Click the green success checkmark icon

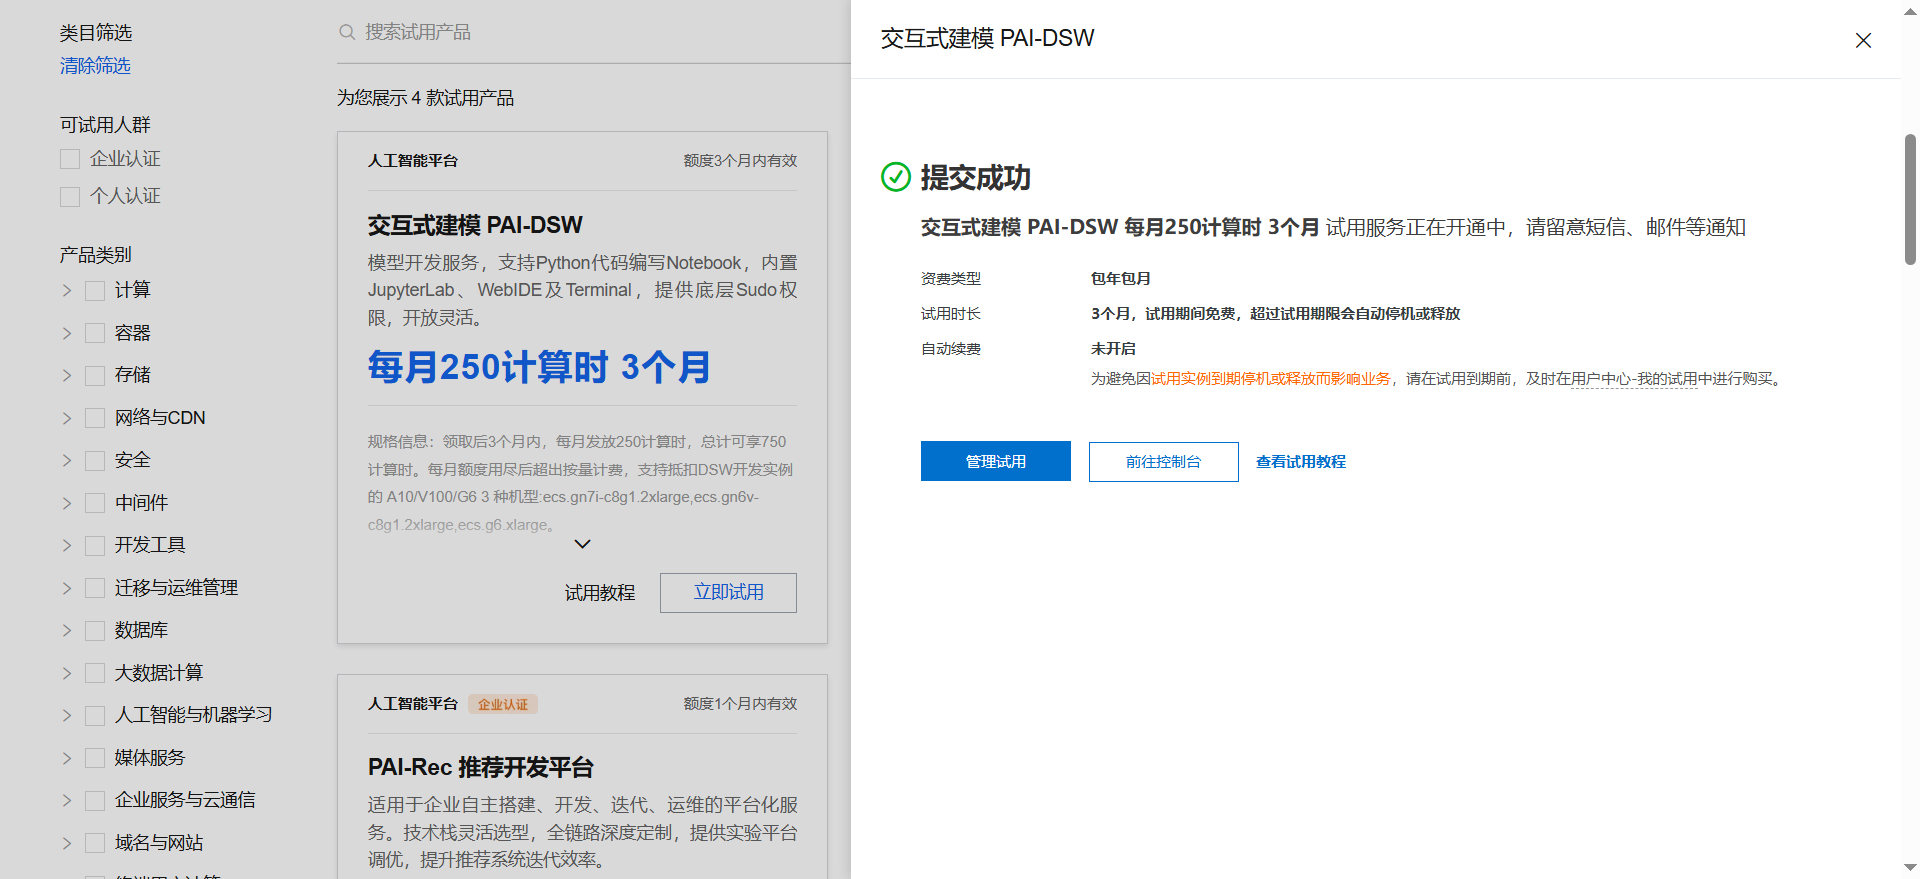coord(896,177)
